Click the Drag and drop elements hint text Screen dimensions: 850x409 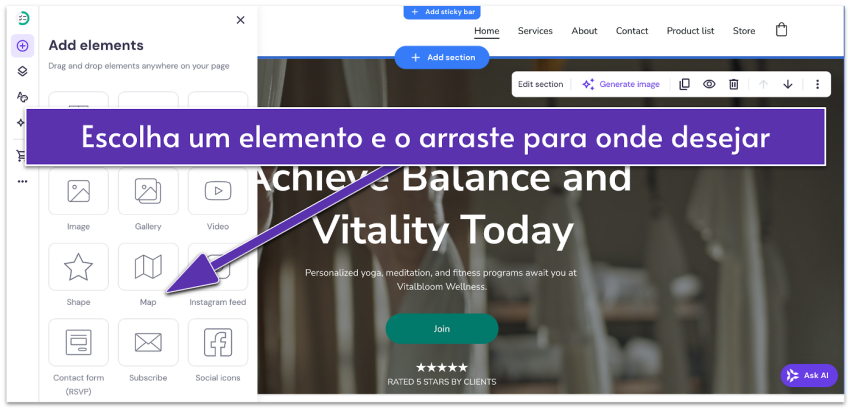139,66
